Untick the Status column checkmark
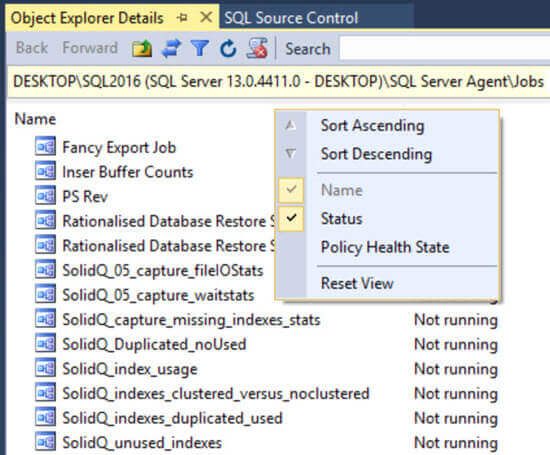This screenshot has width=550, height=455. pos(291,219)
